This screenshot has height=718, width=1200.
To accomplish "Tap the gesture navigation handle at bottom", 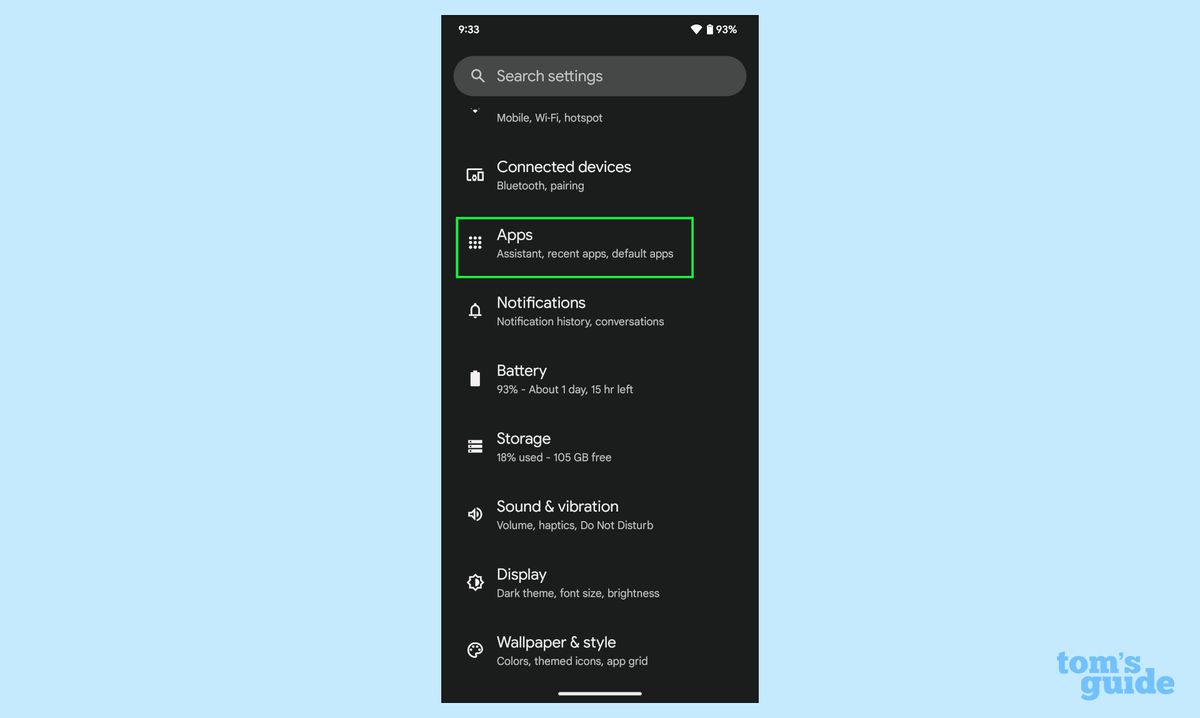I will coord(599,692).
